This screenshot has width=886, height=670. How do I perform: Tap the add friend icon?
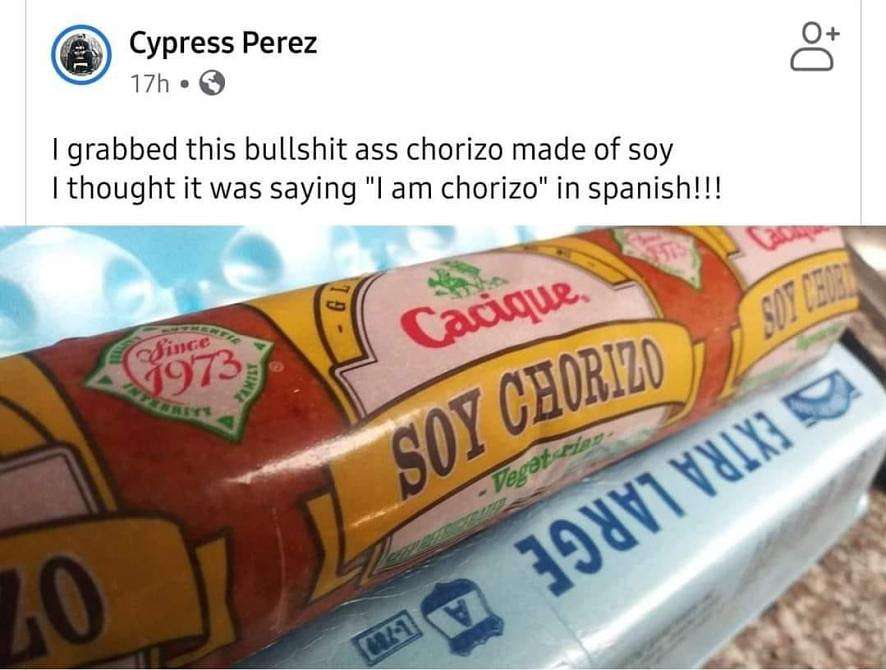815,47
